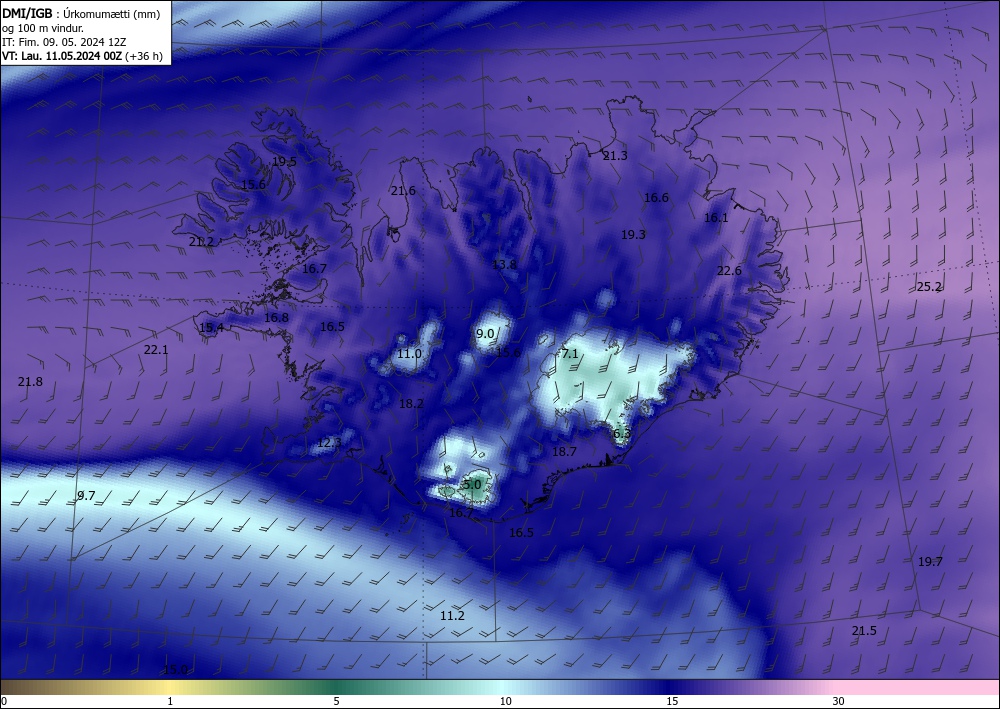Viewport: 1000px width, 709px height.
Task: Click the 21.5 value label
Action: (x=864, y=631)
